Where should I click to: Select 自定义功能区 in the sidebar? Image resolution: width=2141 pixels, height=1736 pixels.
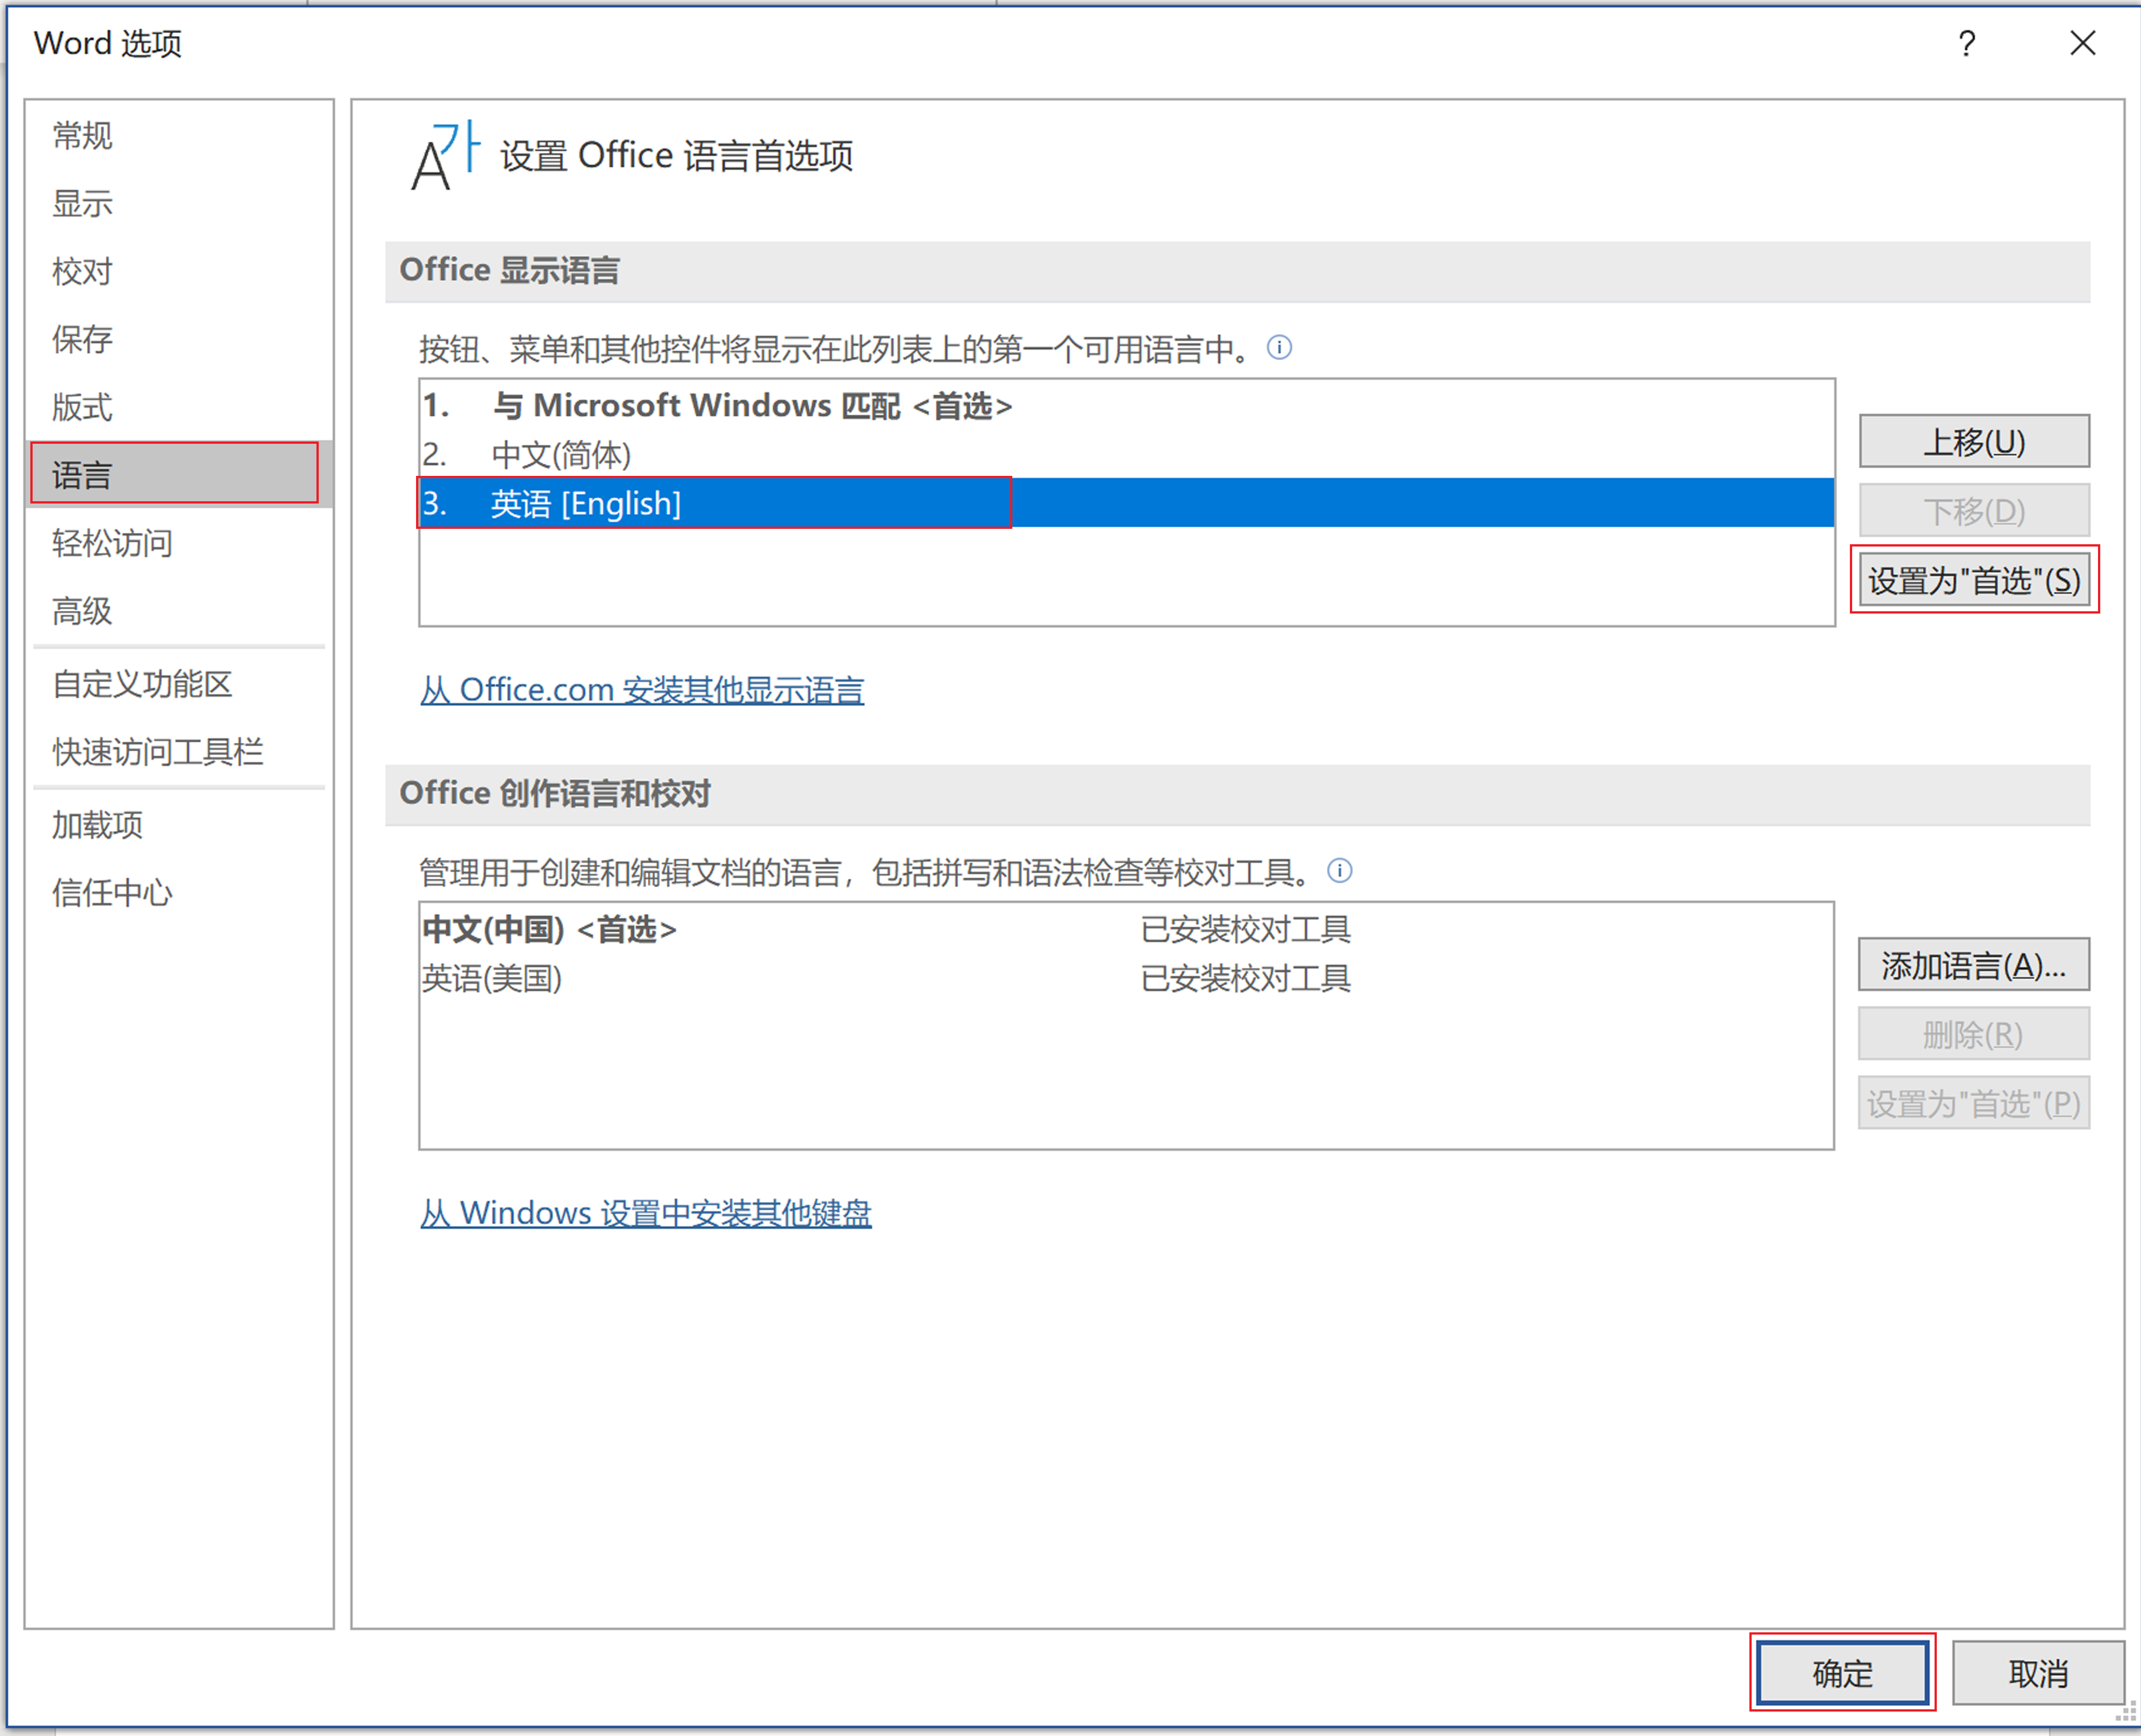point(142,684)
